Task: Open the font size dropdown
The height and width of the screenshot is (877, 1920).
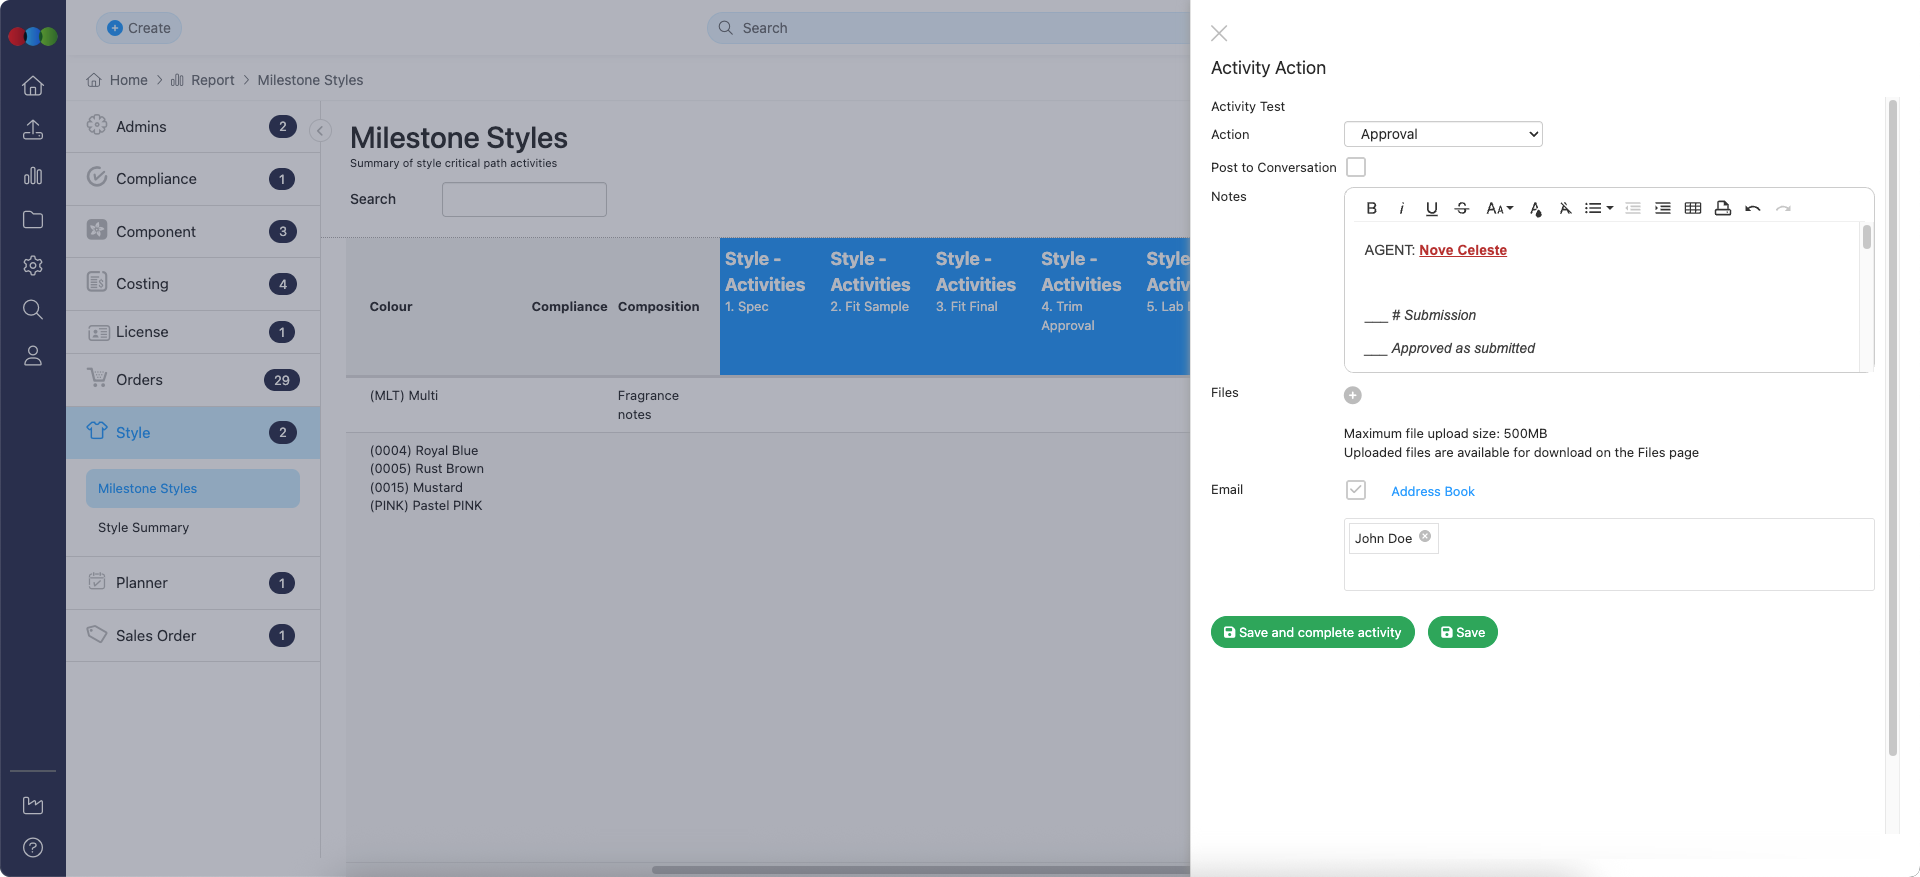Action: [1499, 208]
